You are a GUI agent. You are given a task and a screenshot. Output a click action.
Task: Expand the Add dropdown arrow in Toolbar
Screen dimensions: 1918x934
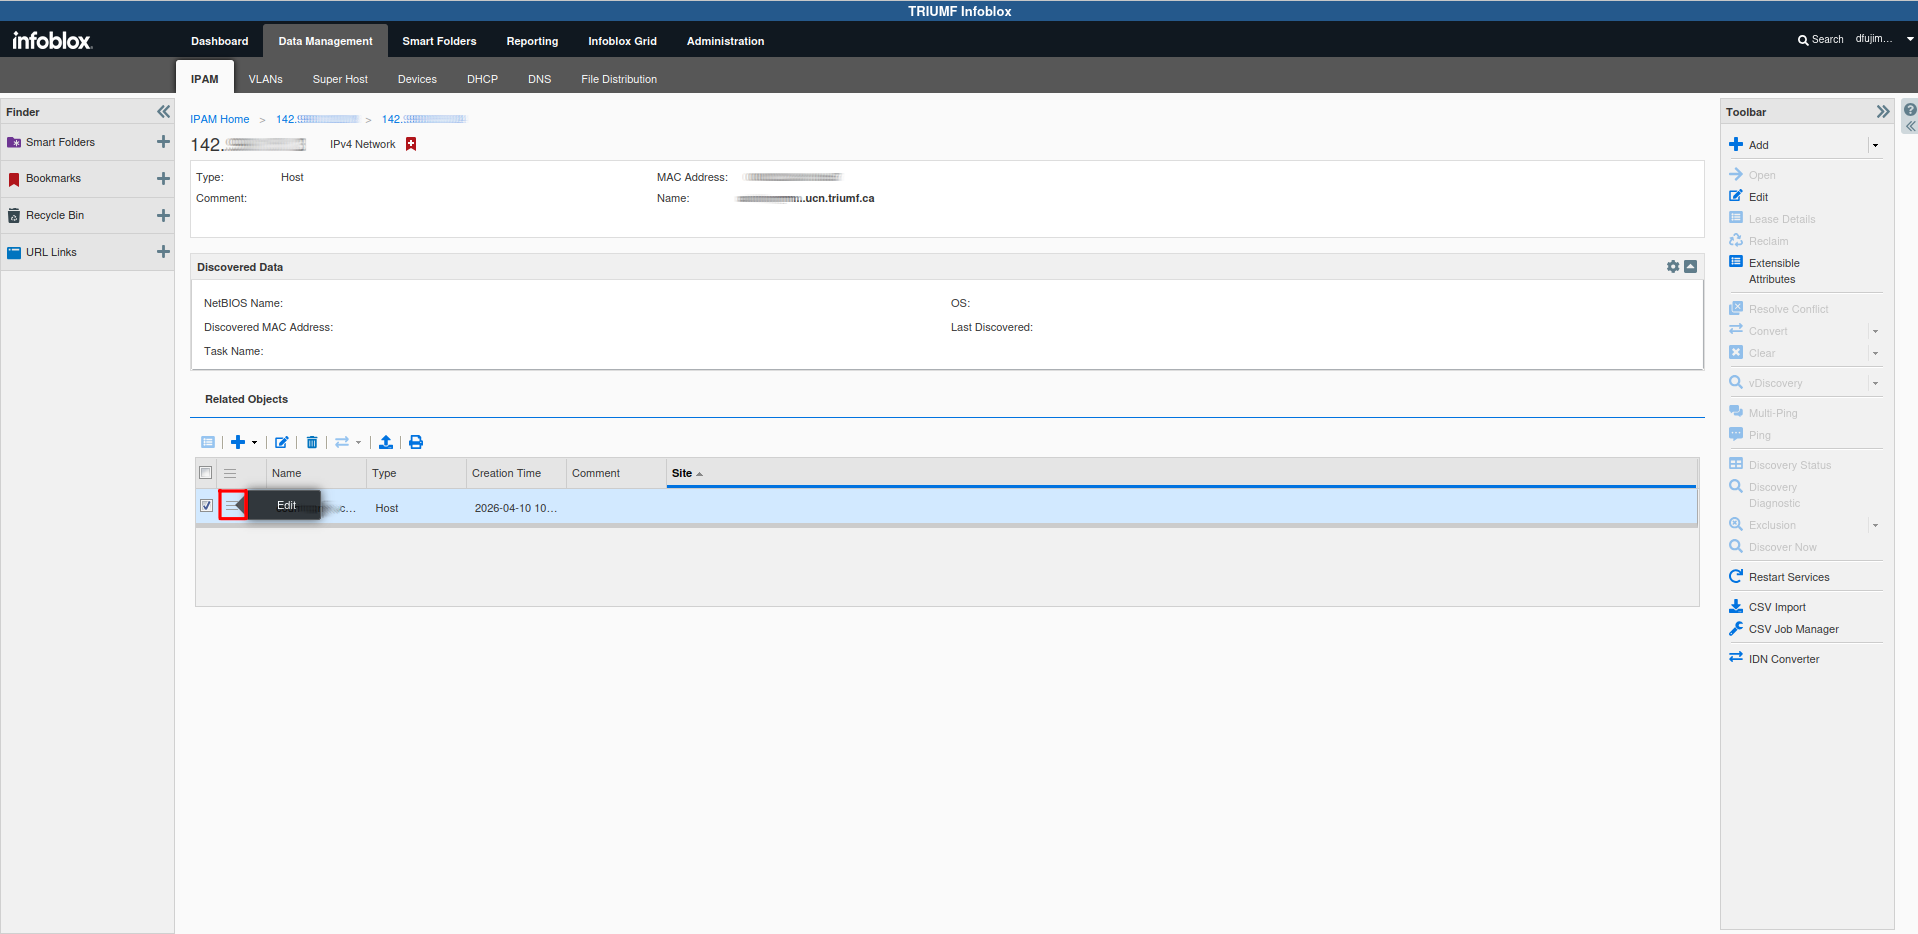(1875, 145)
